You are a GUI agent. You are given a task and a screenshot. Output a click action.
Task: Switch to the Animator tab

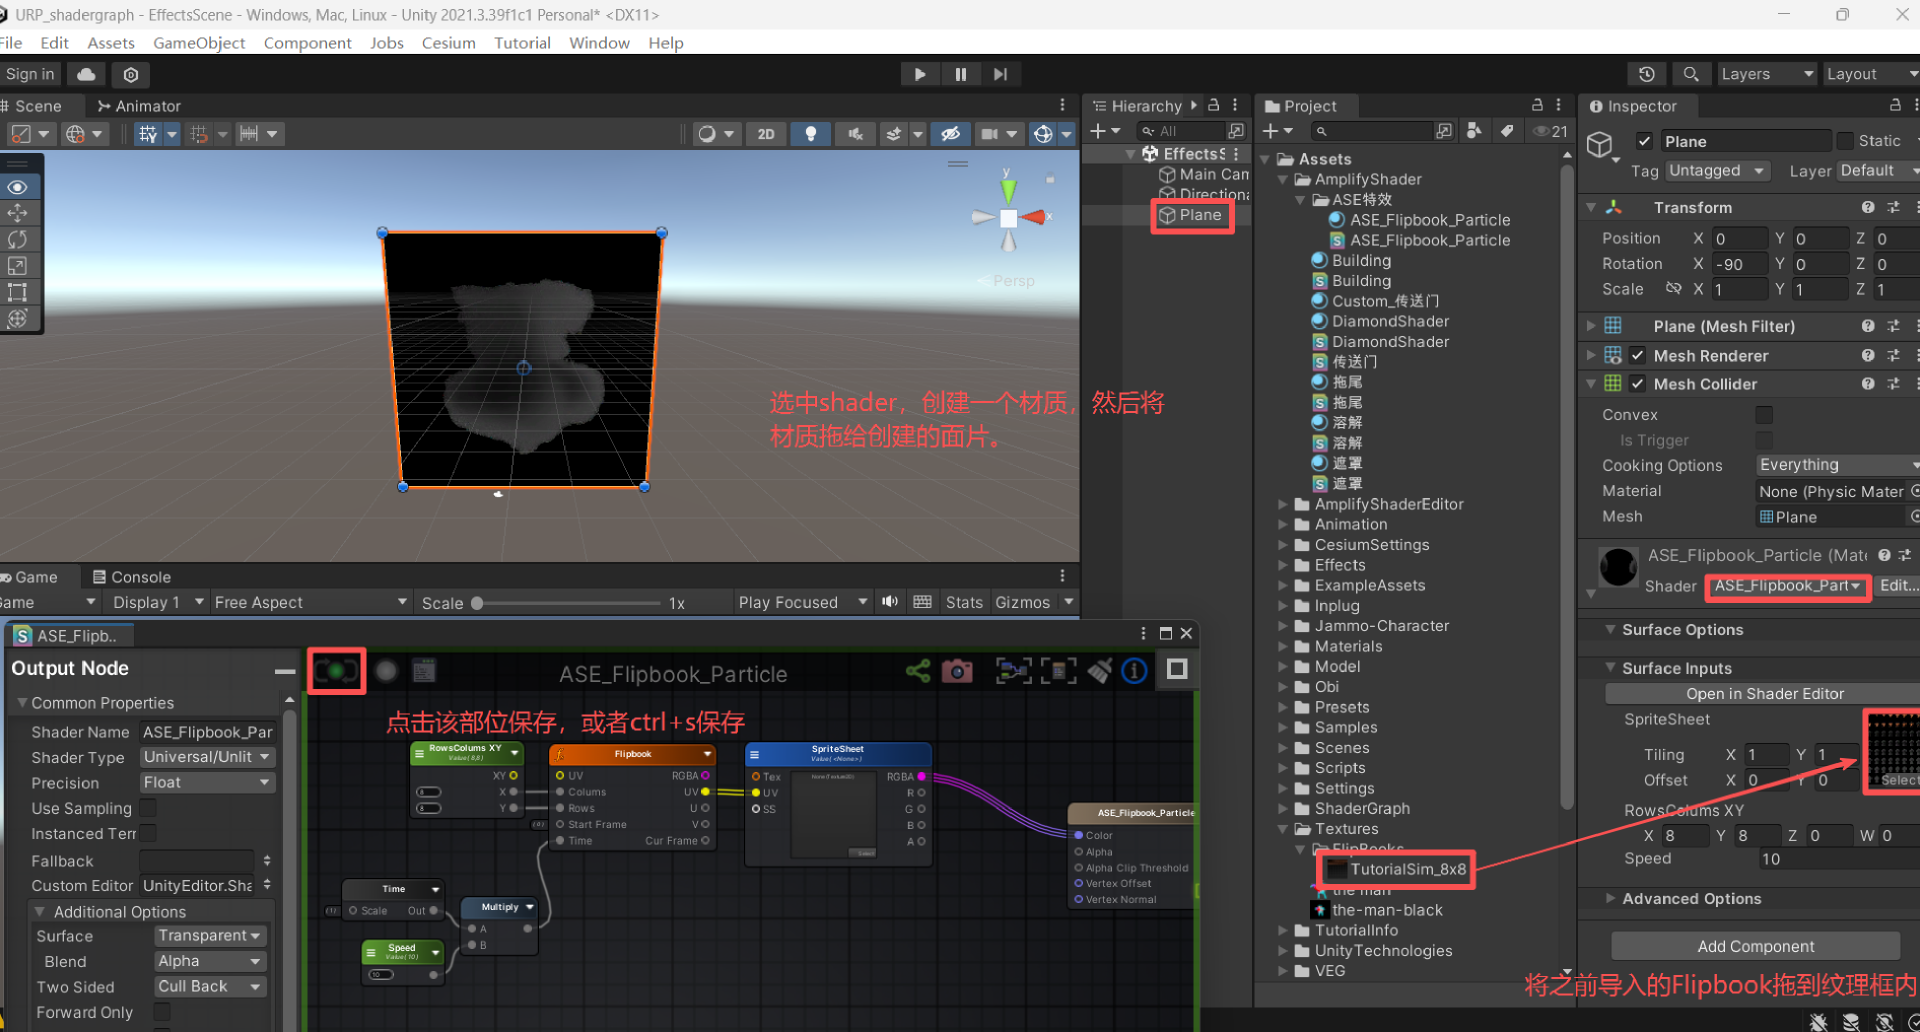139,106
